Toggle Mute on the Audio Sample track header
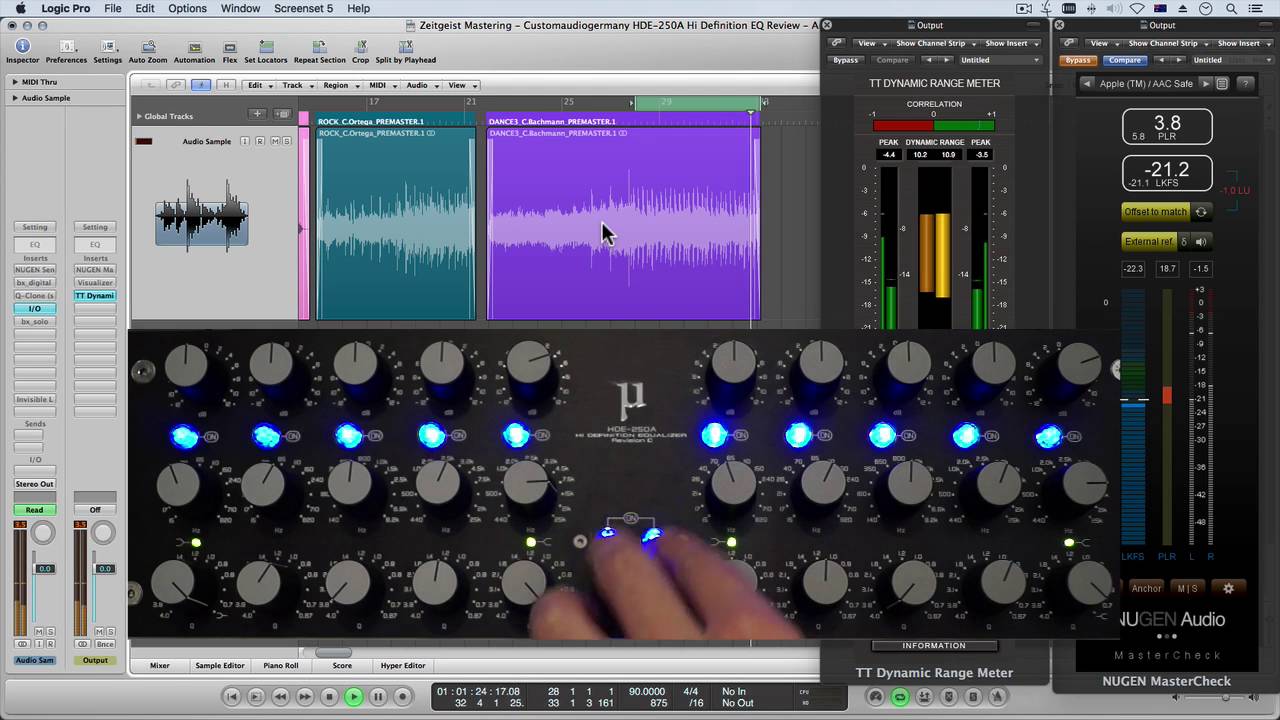 (x=277, y=141)
